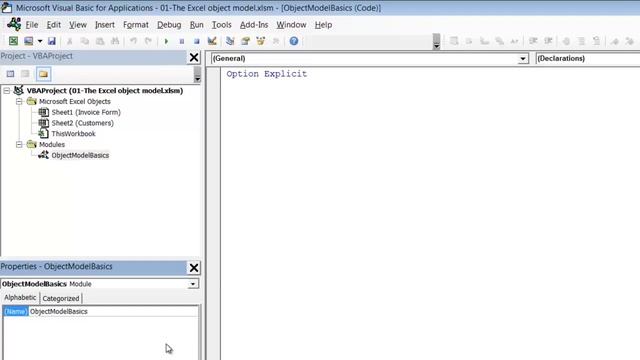Click the Complete Word icon

pyautogui.click(x=514, y=41)
